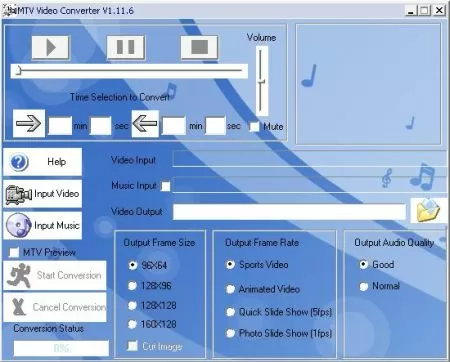This screenshot has height=362, width=450.
Task: Click the end time seconds field
Action: 215,126
